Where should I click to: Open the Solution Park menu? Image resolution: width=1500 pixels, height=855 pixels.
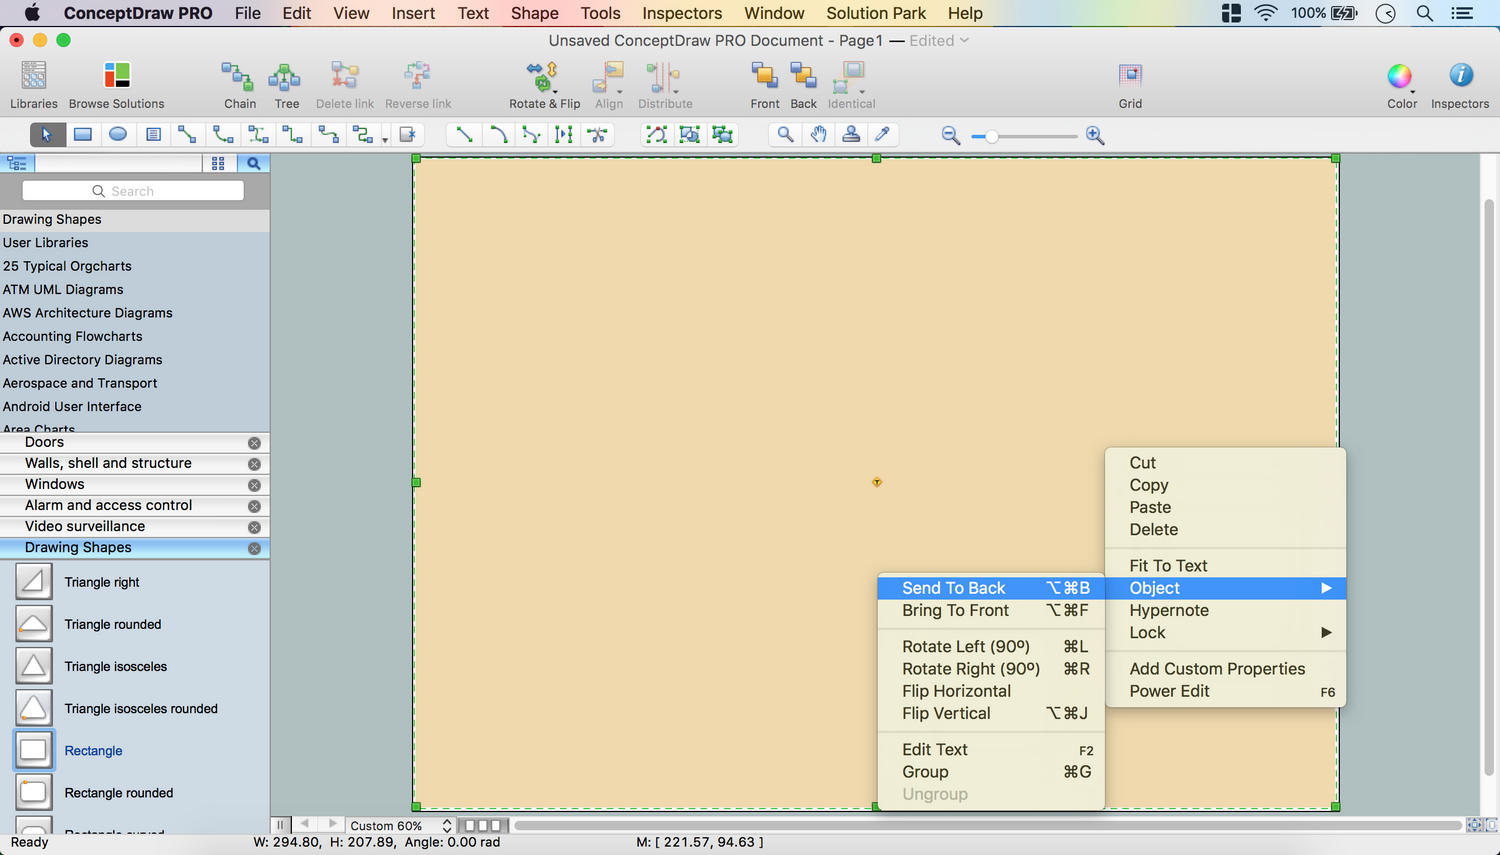(876, 13)
